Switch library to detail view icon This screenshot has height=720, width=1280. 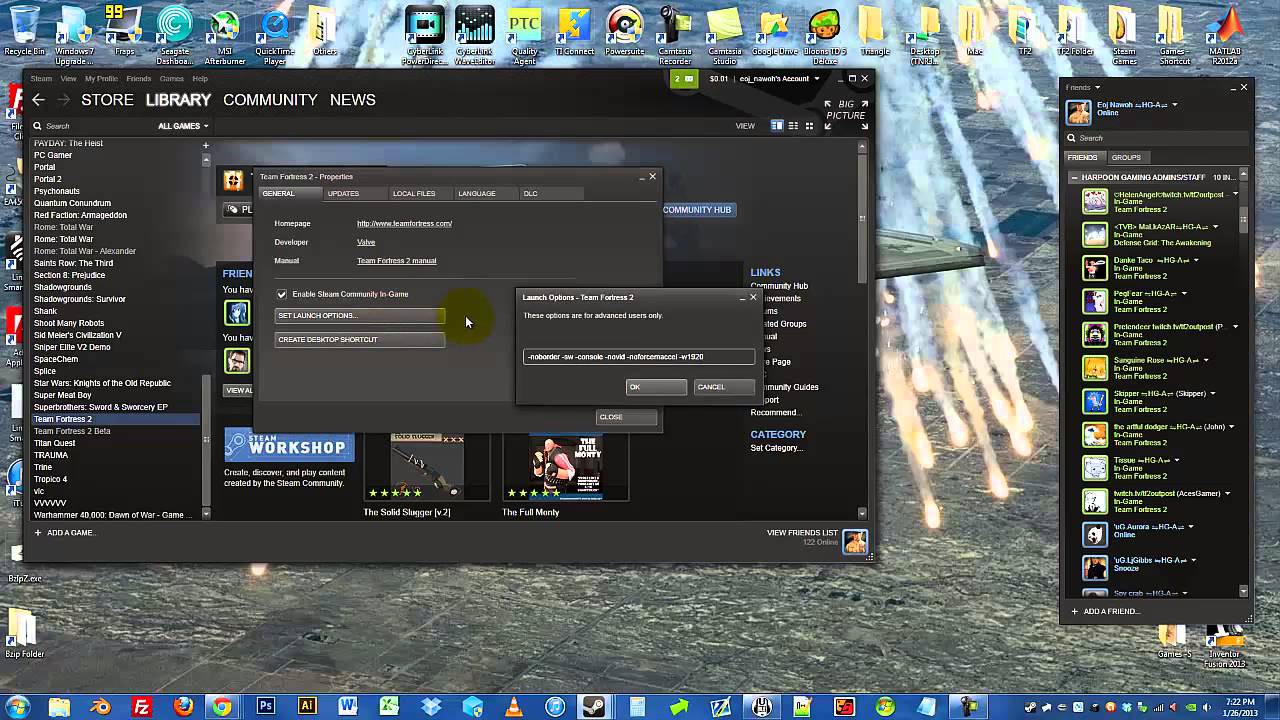click(x=776, y=126)
